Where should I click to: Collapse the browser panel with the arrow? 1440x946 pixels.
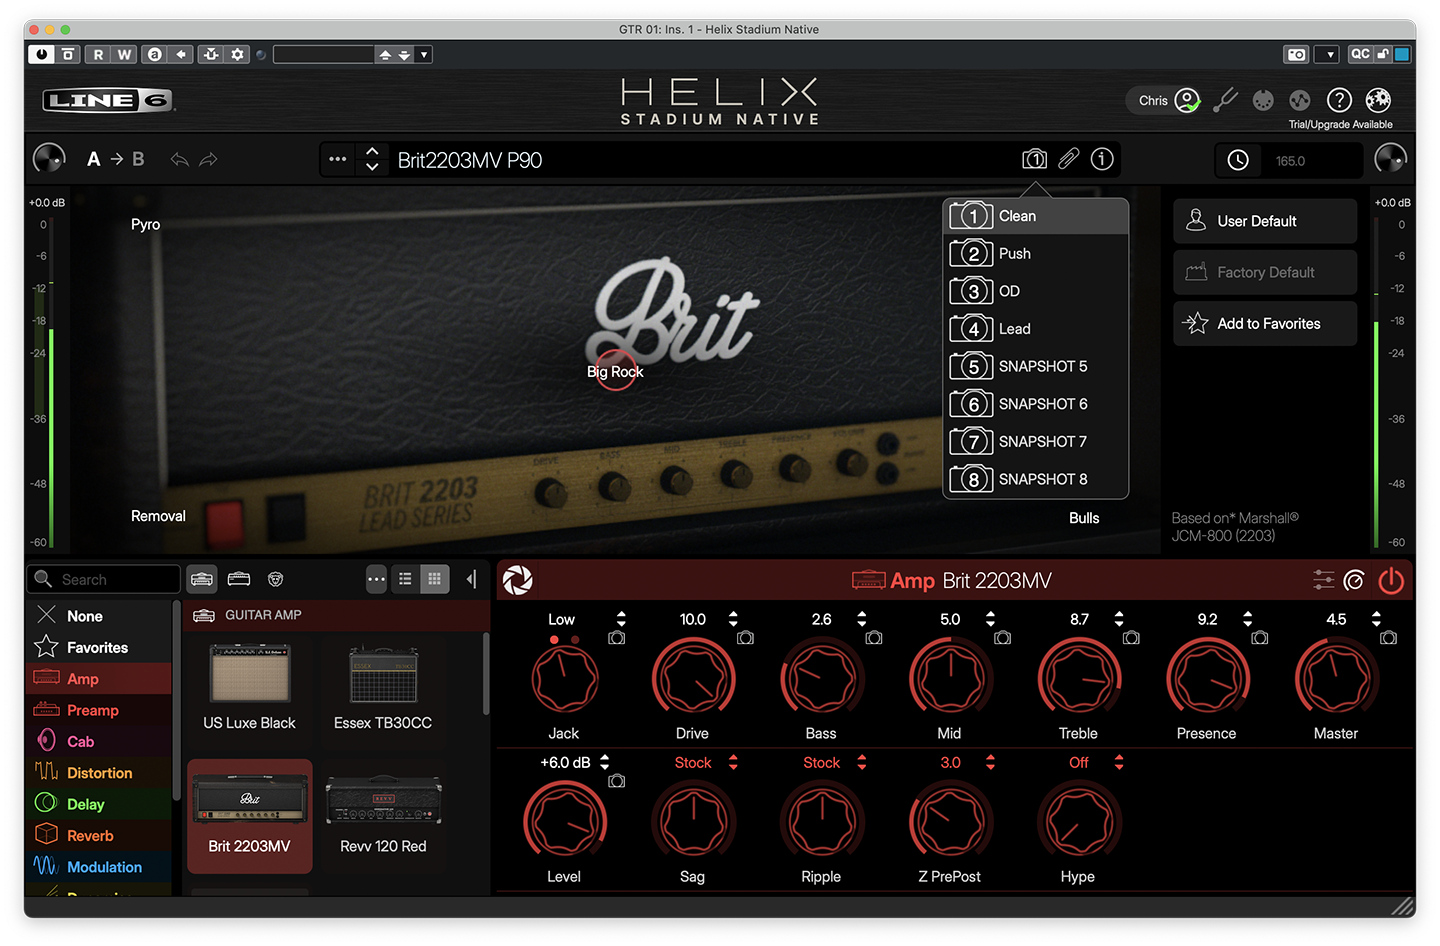pyautogui.click(x=471, y=579)
